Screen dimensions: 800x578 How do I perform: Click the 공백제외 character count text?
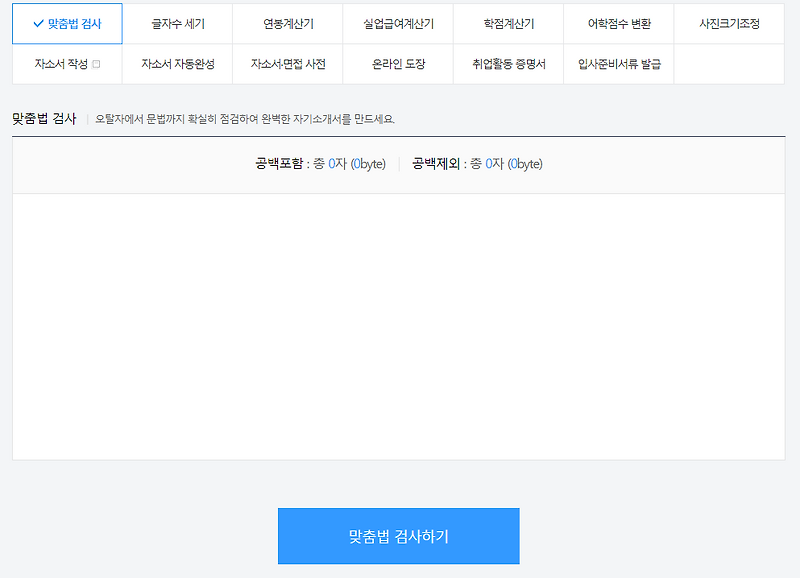pos(477,164)
